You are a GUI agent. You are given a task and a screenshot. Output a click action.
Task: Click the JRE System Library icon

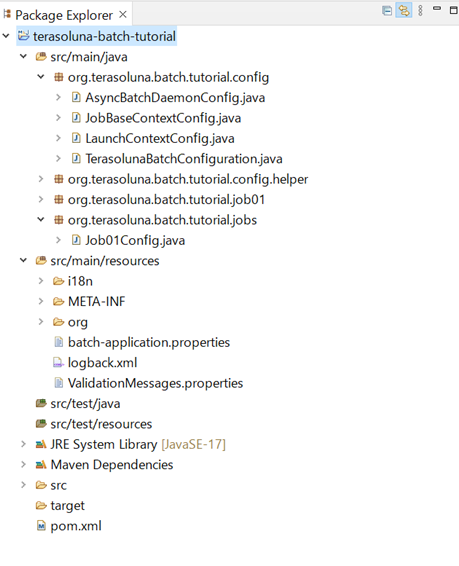click(41, 444)
